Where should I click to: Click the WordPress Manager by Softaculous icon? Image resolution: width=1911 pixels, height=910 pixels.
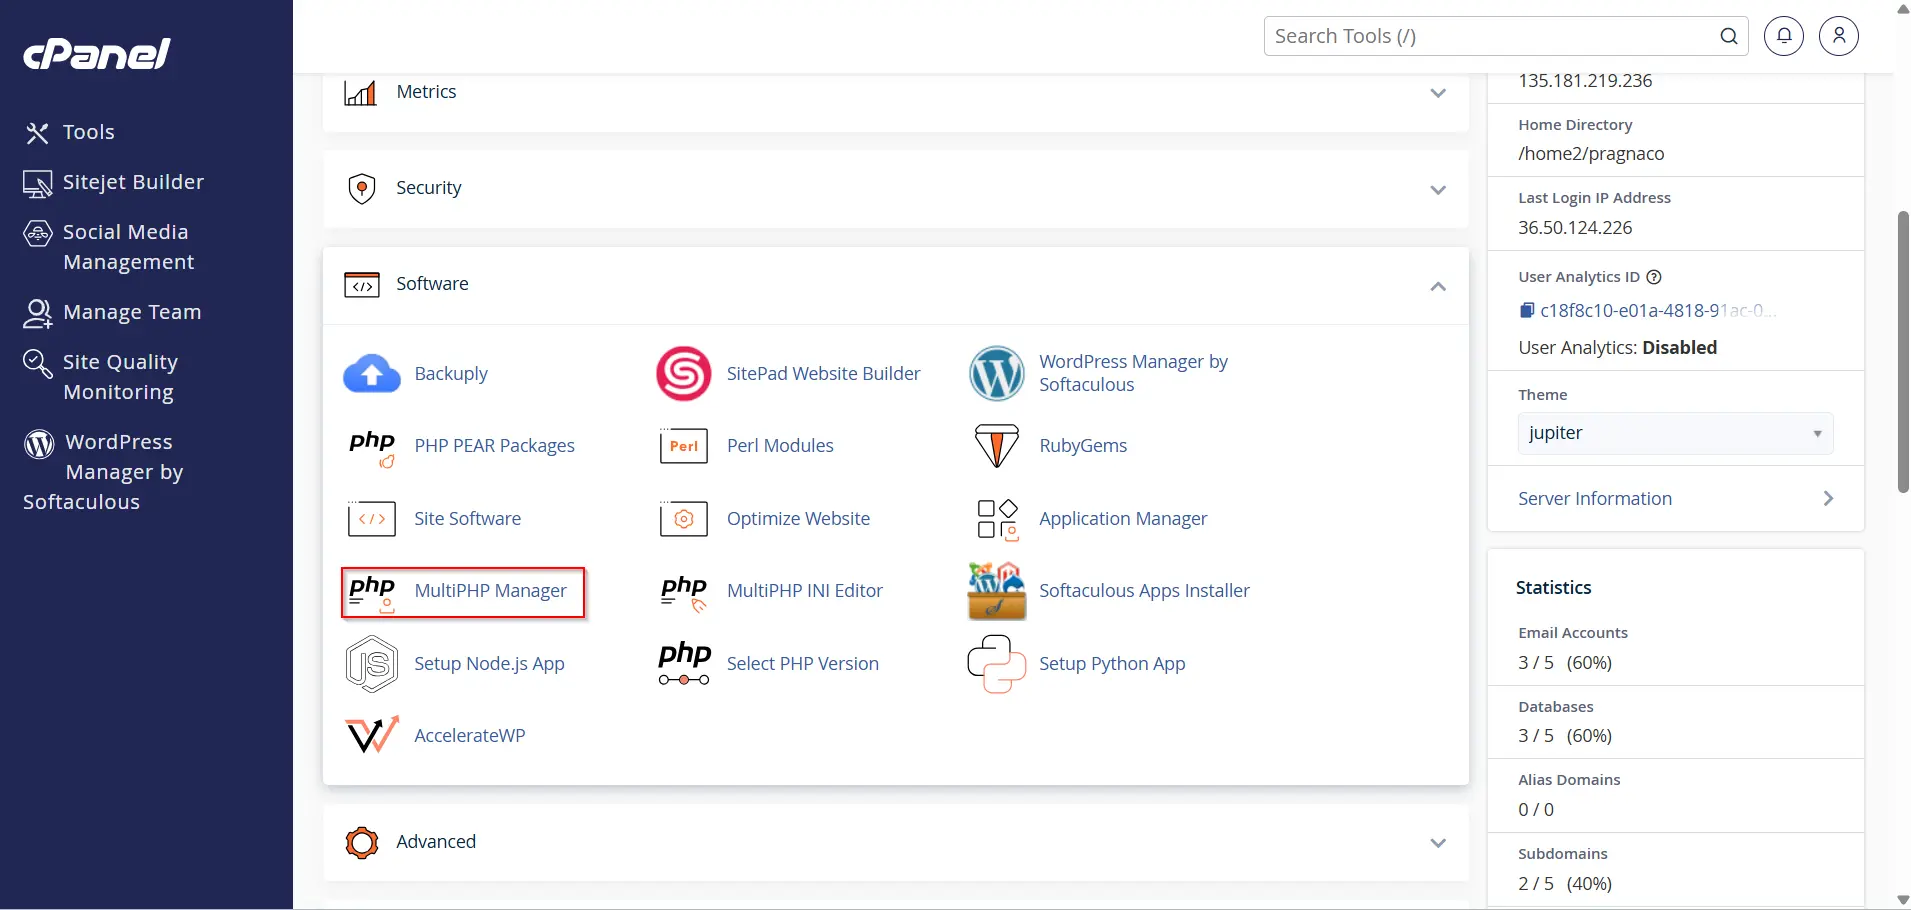tap(997, 374)
